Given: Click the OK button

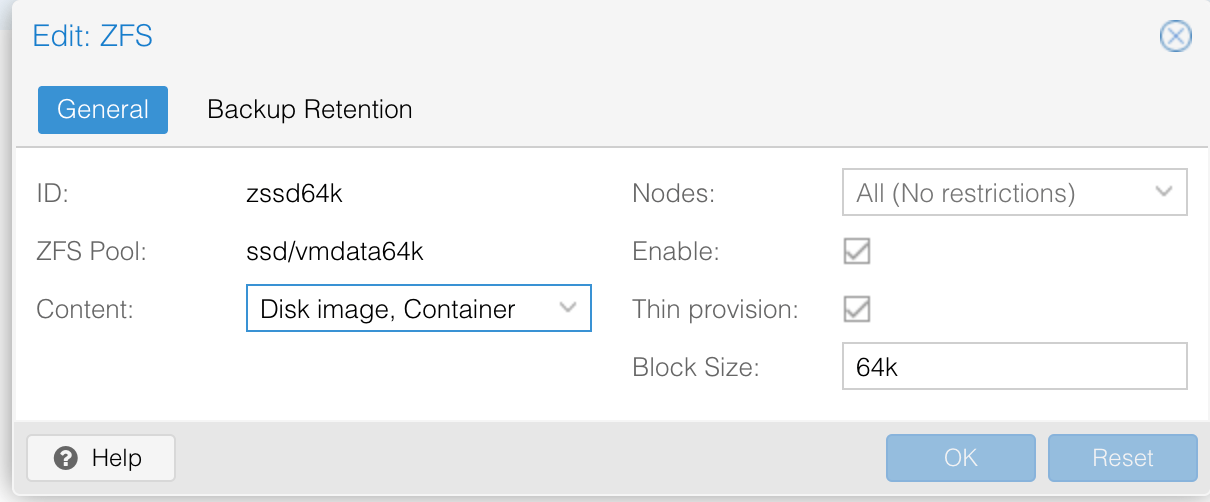Looking at the screenshot, I should tap(960, 458).
